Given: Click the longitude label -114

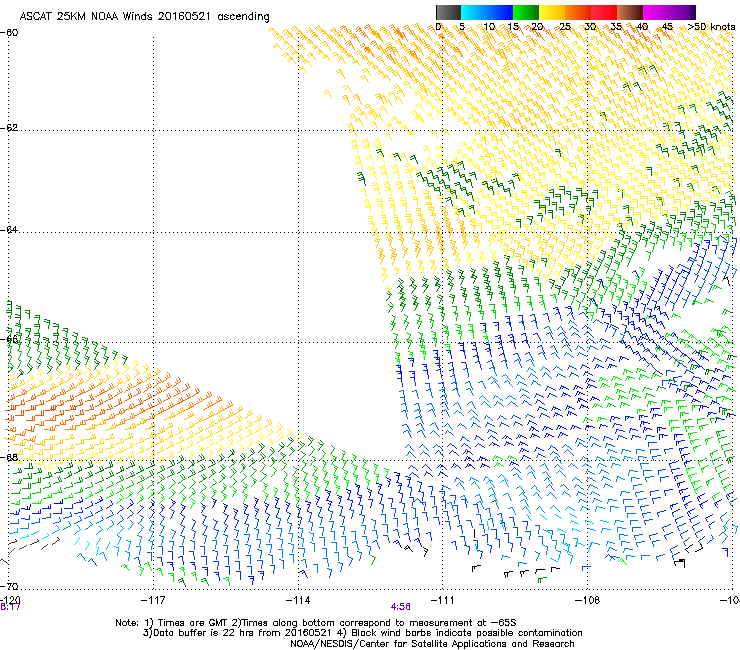Looking at the screenshot, I should [x=298, y=600].
